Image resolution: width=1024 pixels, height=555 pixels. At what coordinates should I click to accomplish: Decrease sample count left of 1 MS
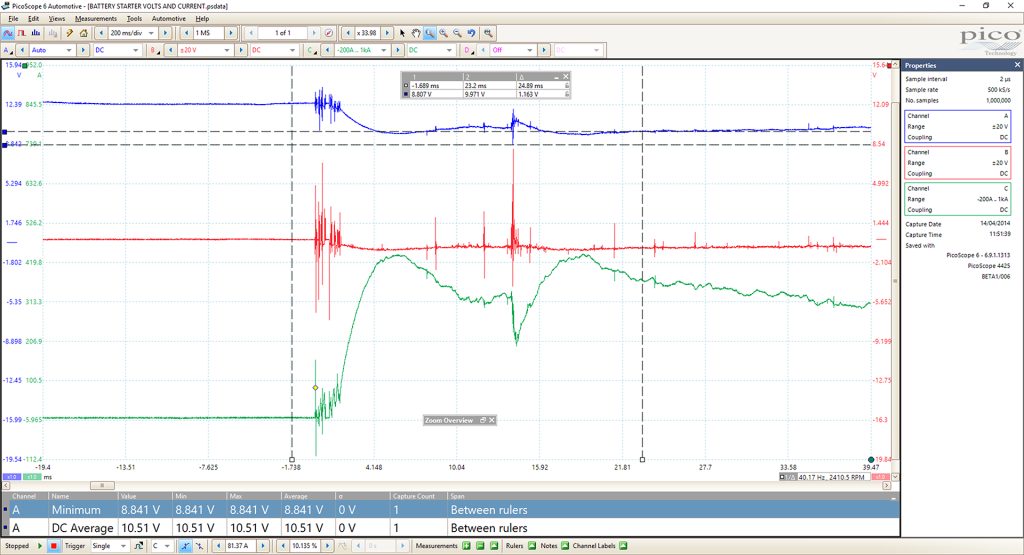coord(187,33)
